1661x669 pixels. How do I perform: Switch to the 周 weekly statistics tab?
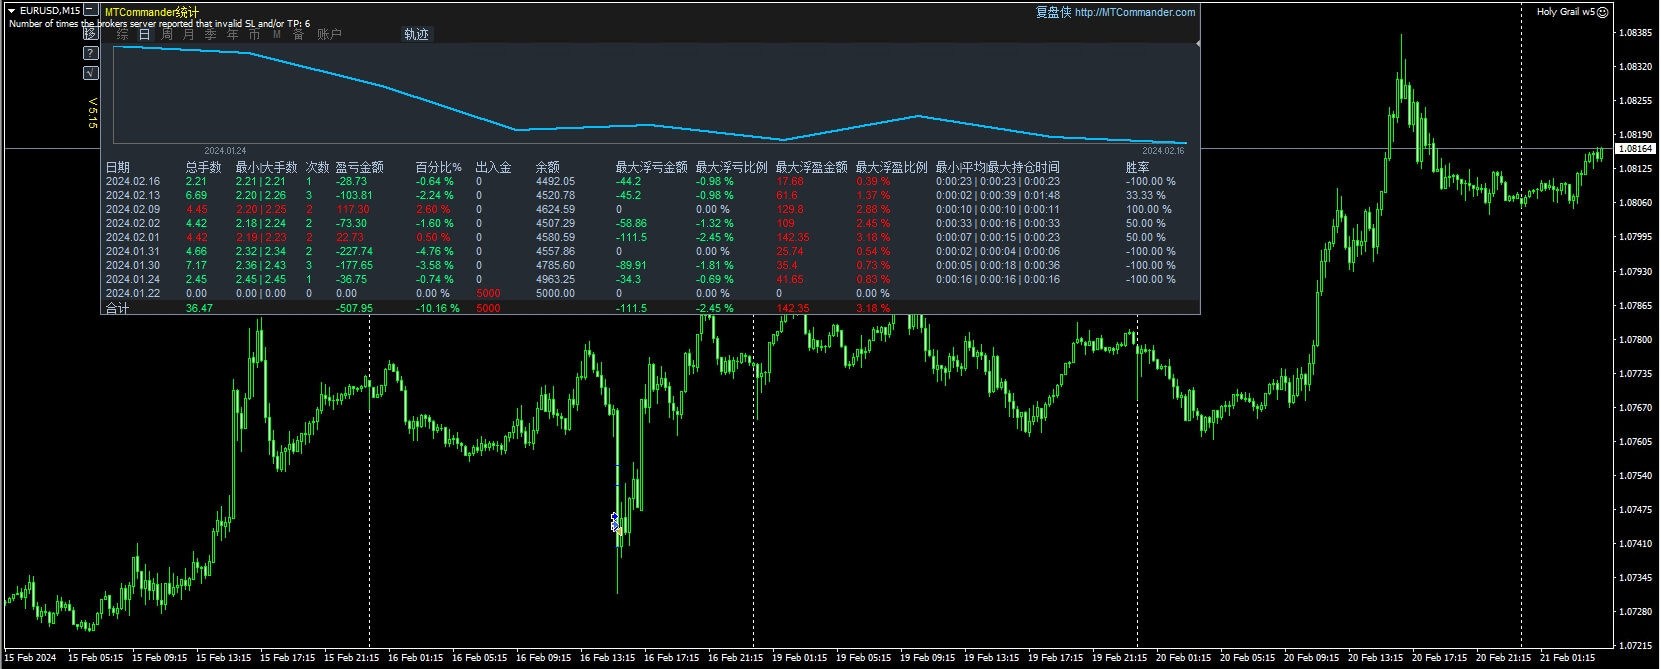pyautogui.click(x=167, y=34)
